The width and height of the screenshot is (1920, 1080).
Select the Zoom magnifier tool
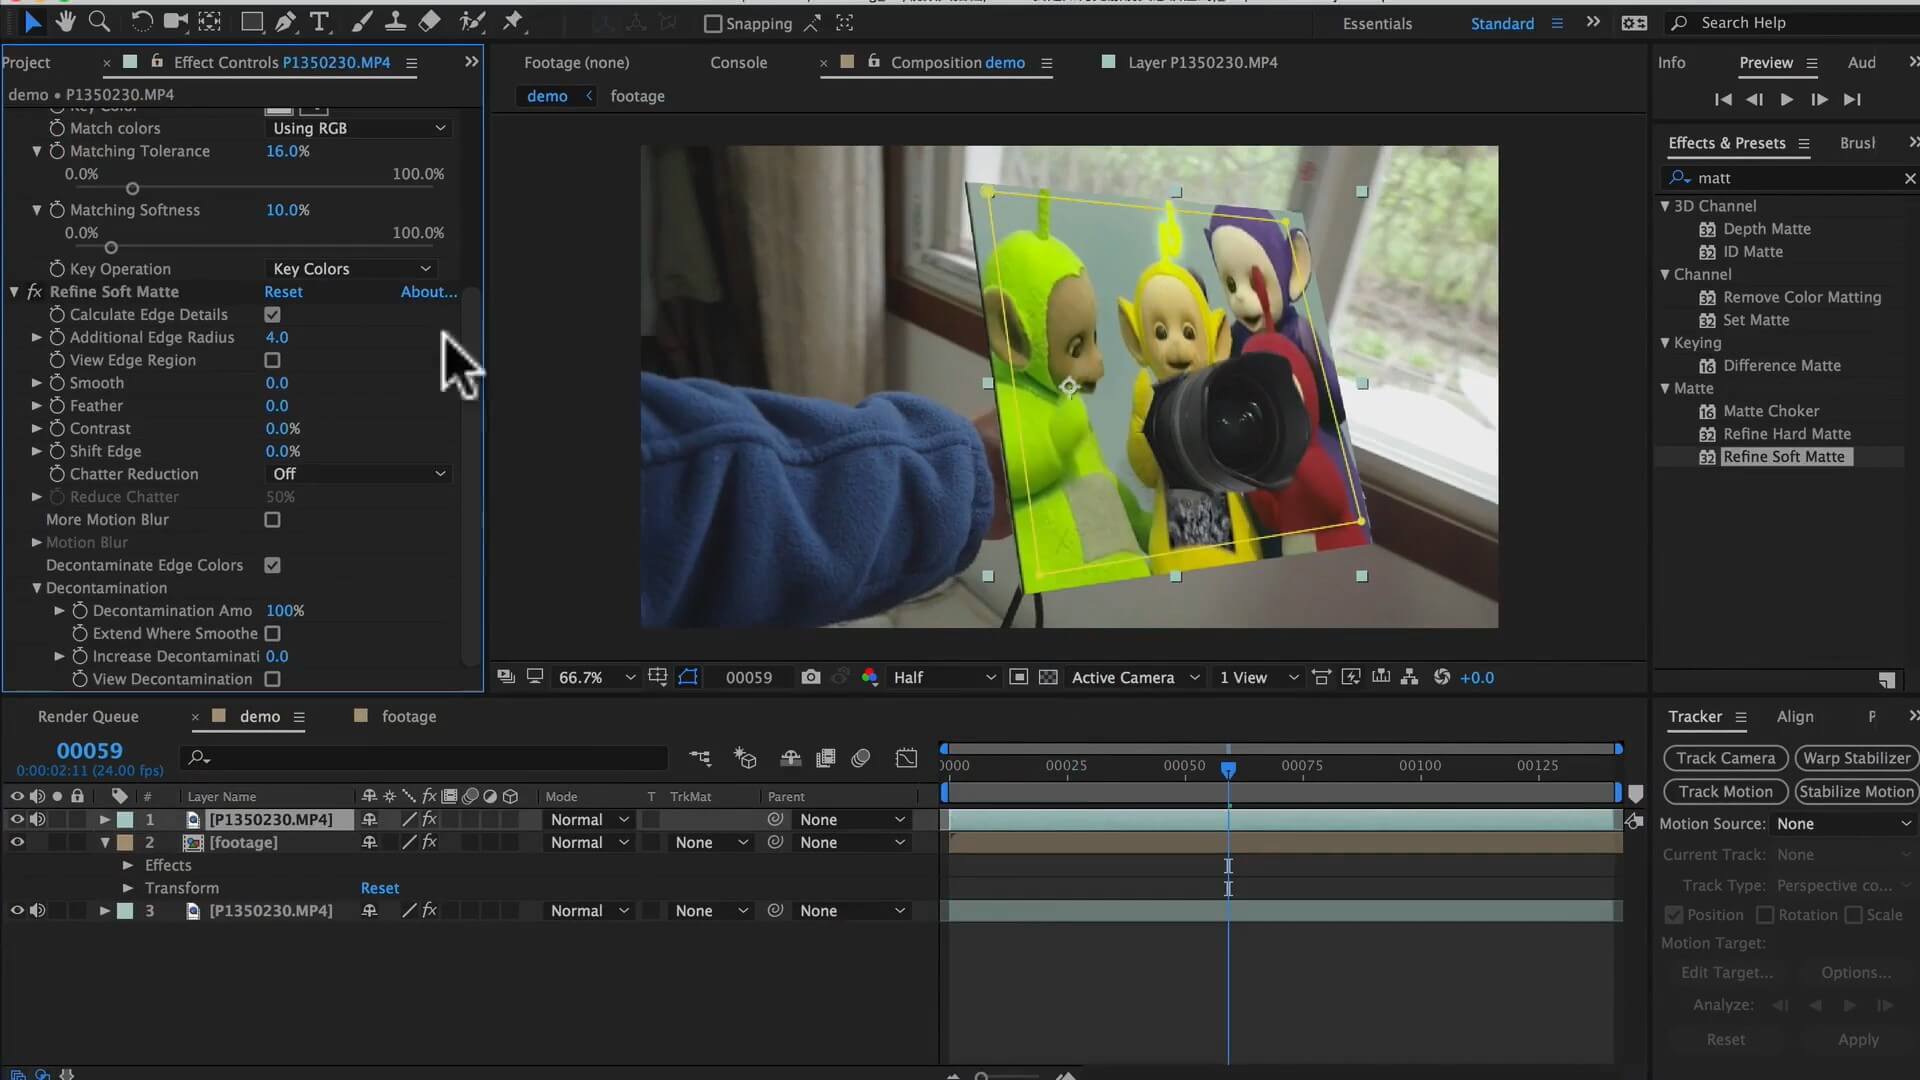click(99, 21)
